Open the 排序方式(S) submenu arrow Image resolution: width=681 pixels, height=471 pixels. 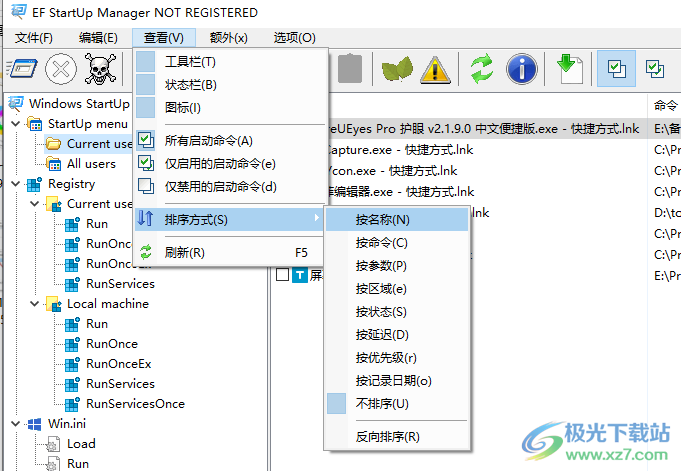[317, 218]
